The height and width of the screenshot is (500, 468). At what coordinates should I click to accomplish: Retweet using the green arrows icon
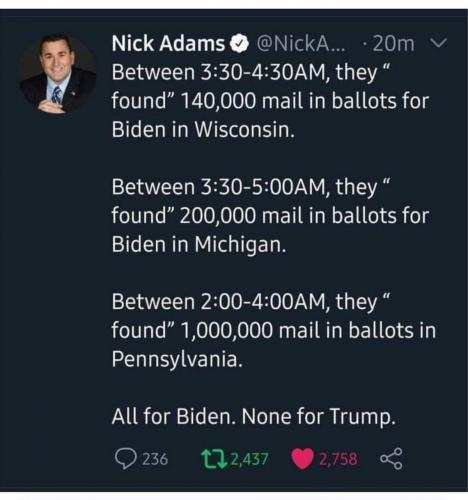click(x=214, y=459)
